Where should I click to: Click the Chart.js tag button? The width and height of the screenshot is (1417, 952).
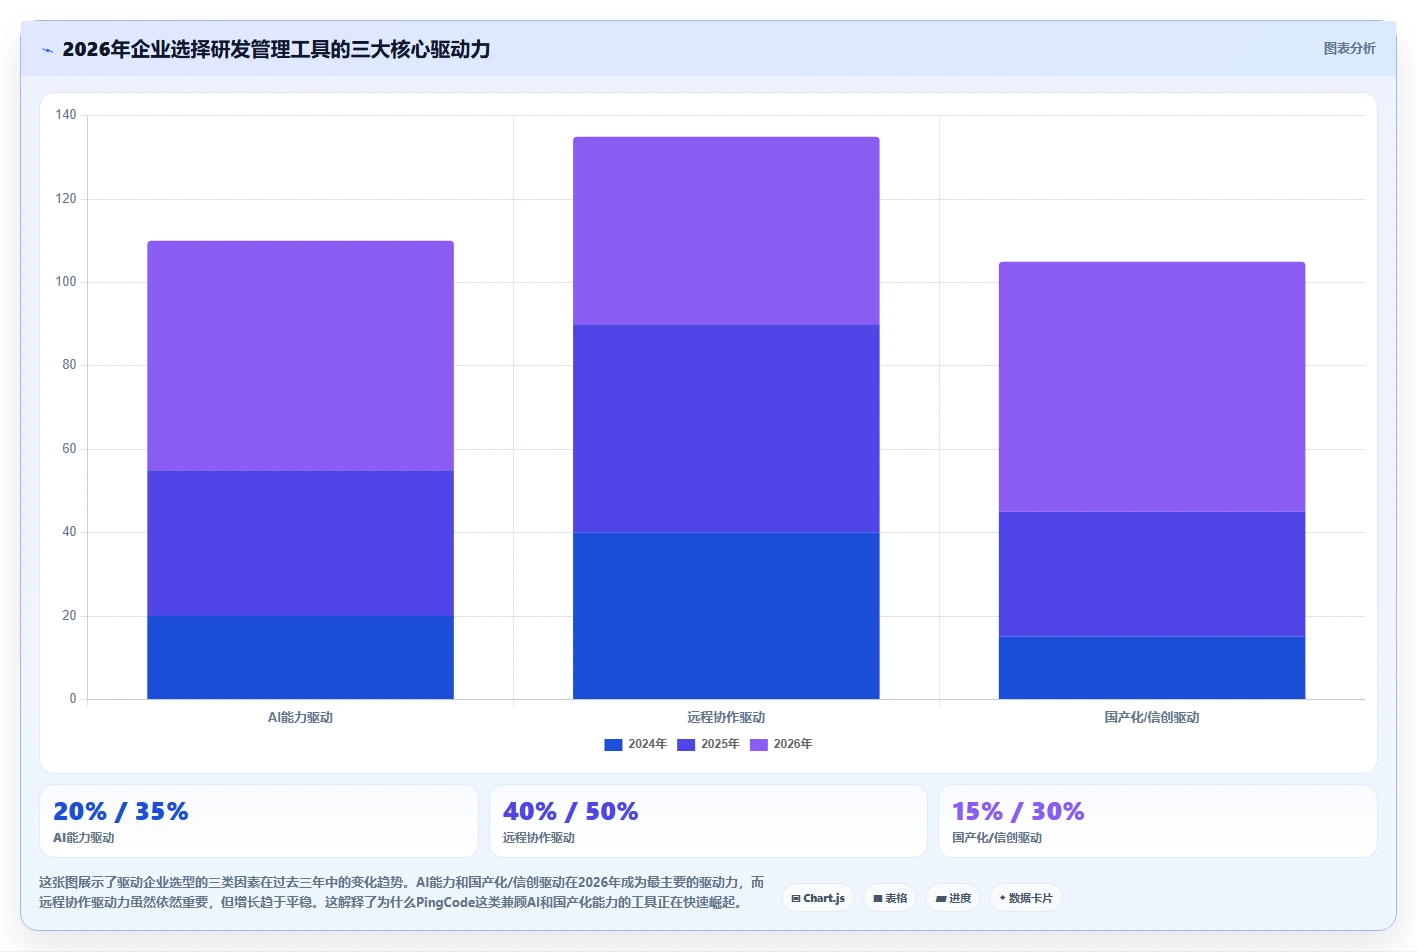[x=818, y=898]
